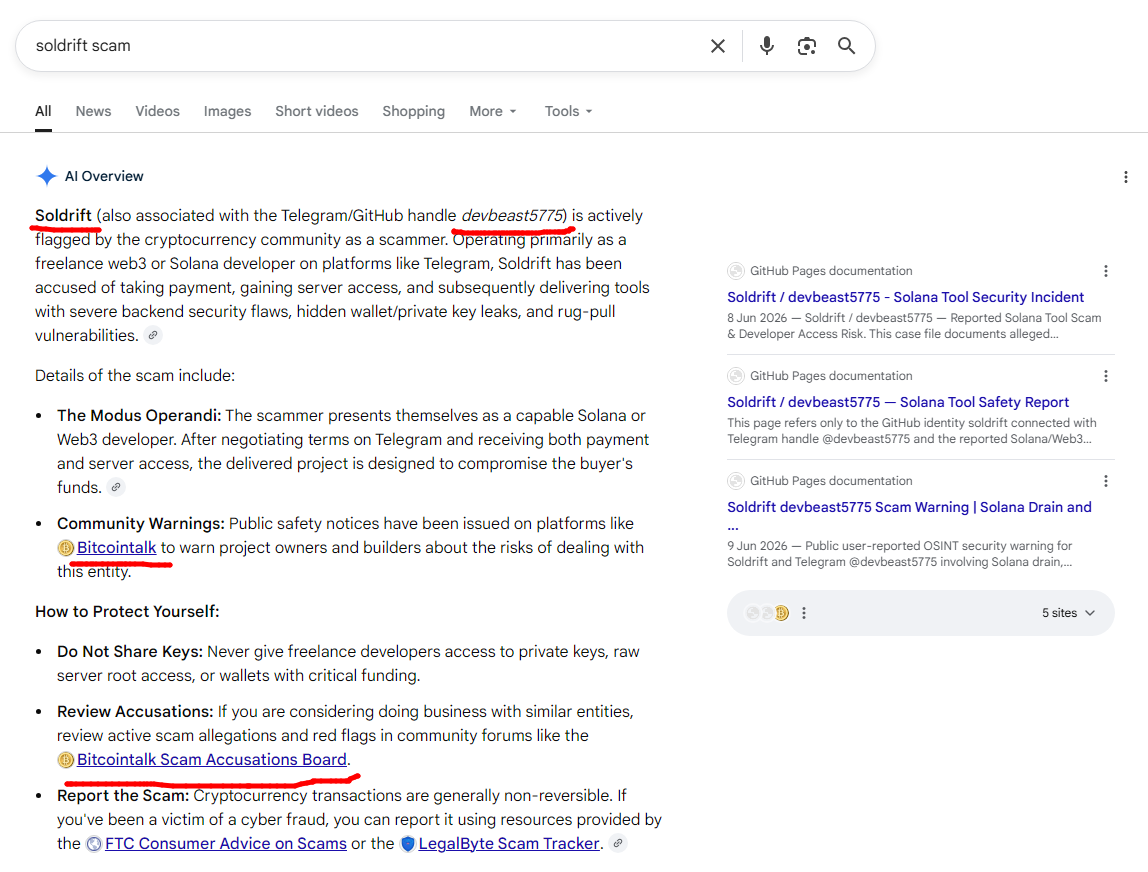Click 'Review Accusations:' bold text
Viewport: 1148px width, 872px height.
[x=135, y=712]
